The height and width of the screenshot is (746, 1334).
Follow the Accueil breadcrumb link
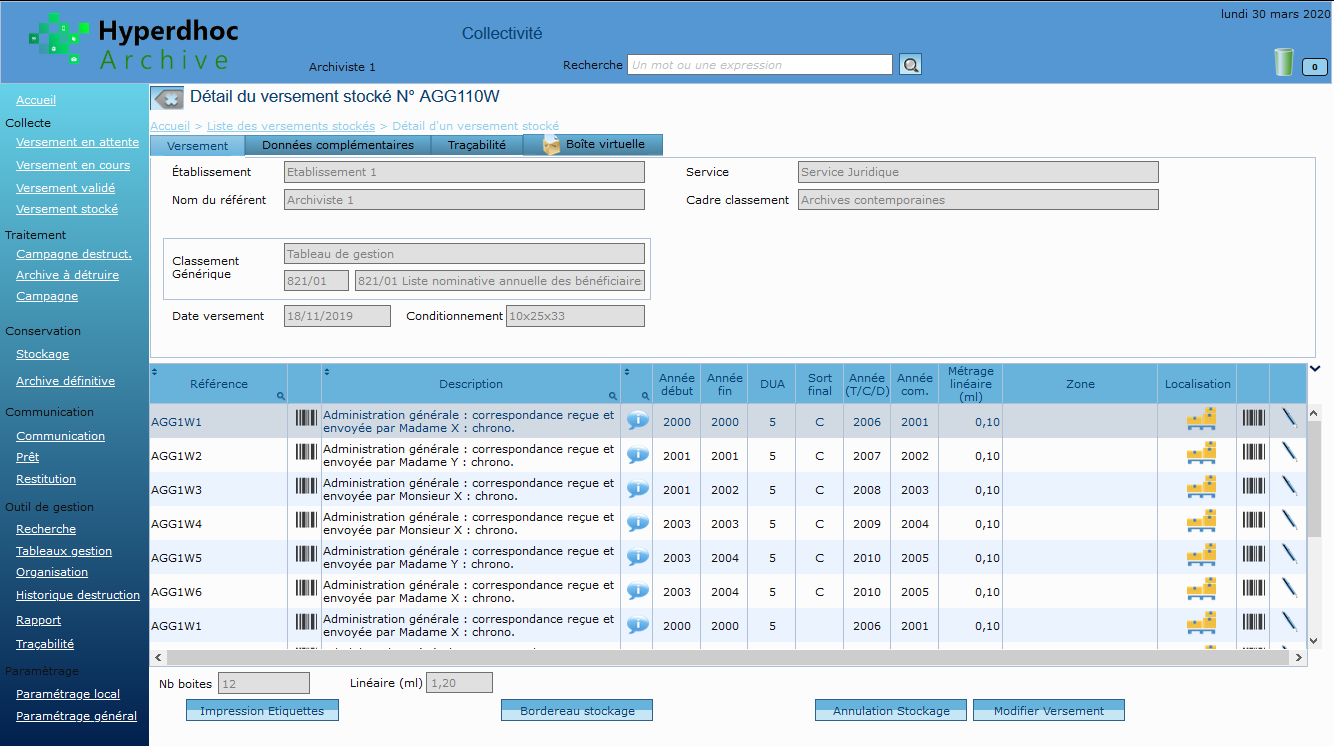(170, 126)
